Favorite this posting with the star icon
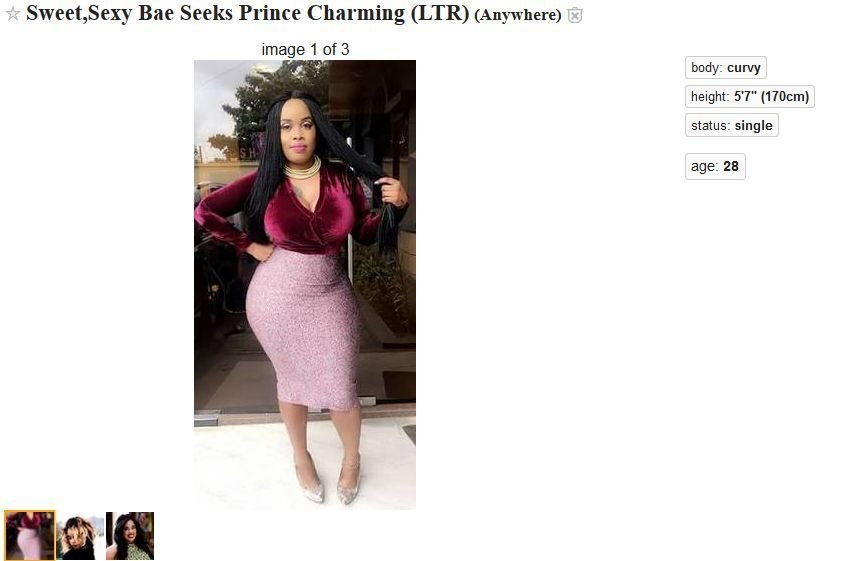This screenshot has width=847, height=561. click(13, 14)
